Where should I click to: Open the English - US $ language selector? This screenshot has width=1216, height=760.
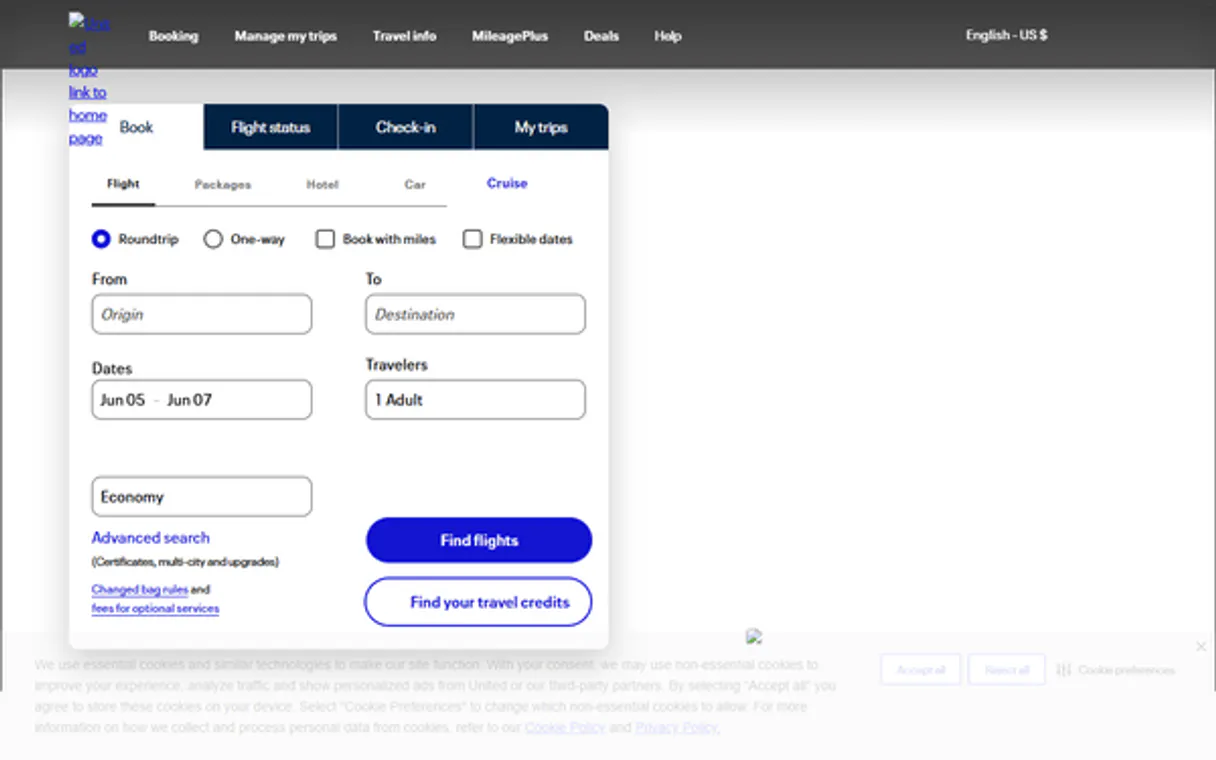tap(1006, 35)
